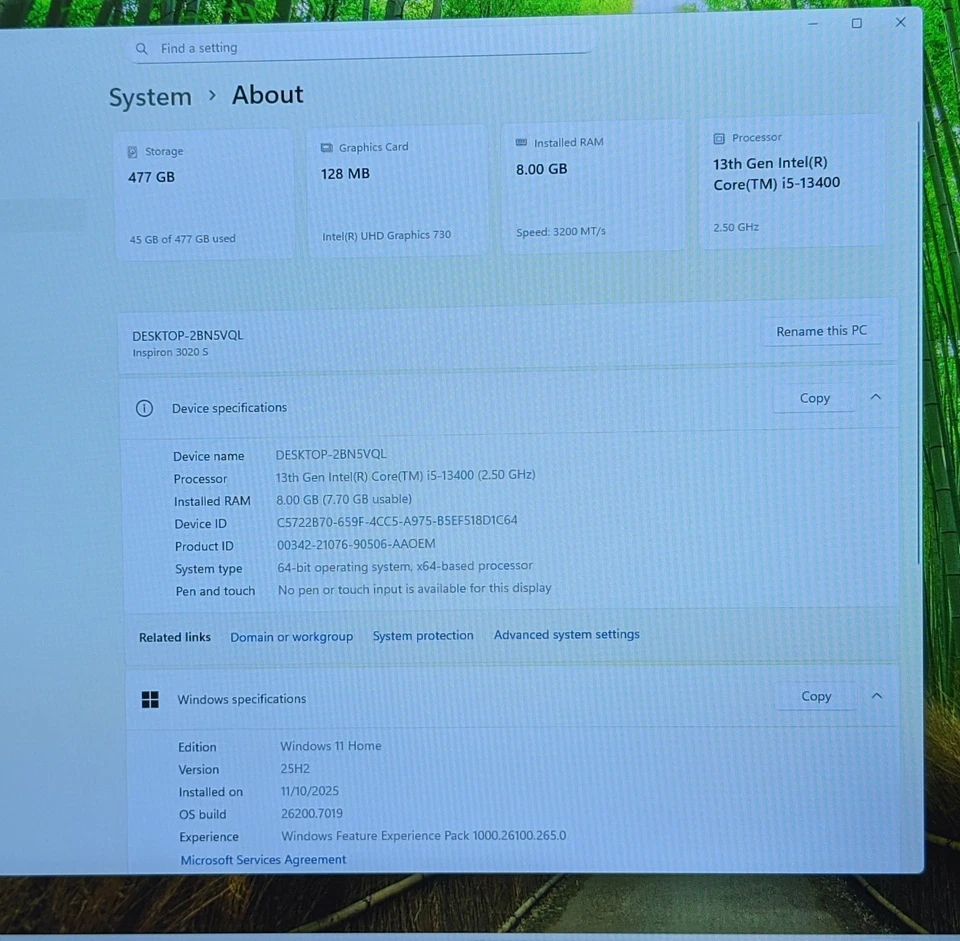Open Domain or workgroup link

click(291, 637)
